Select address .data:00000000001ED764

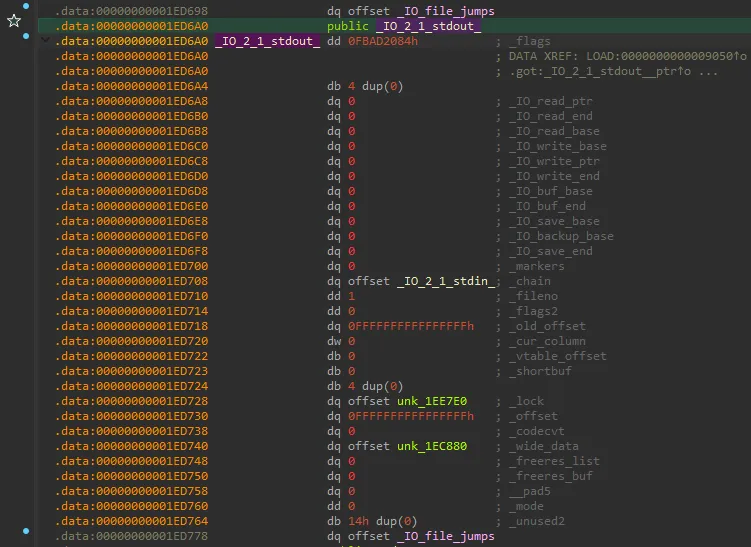tap(132, 521)
